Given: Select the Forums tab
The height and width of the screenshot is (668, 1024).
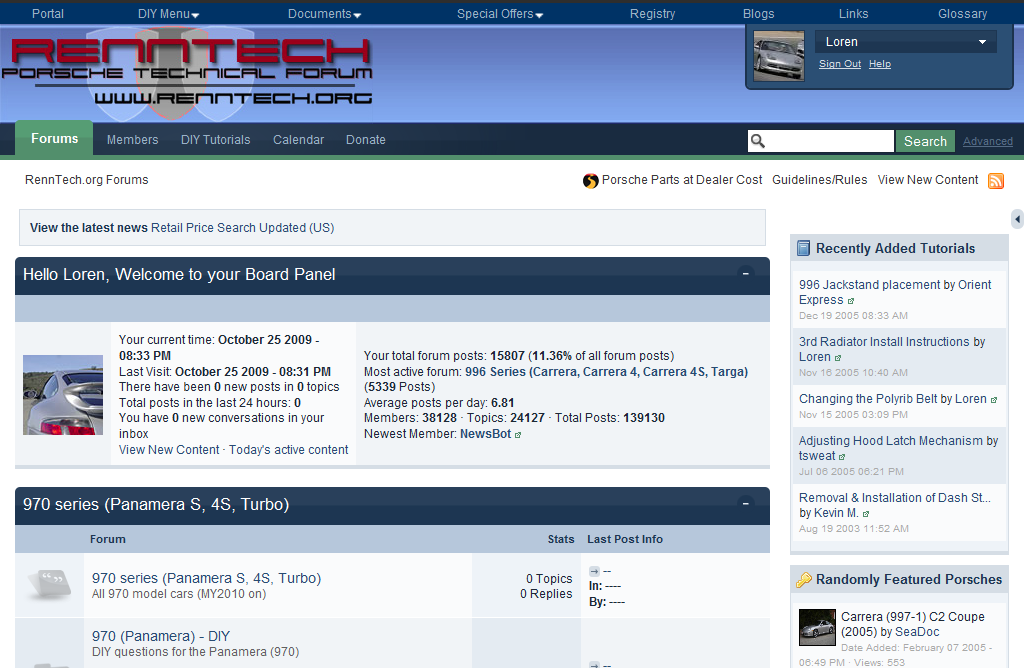Looking at the screenshot, I should [54, 138].
